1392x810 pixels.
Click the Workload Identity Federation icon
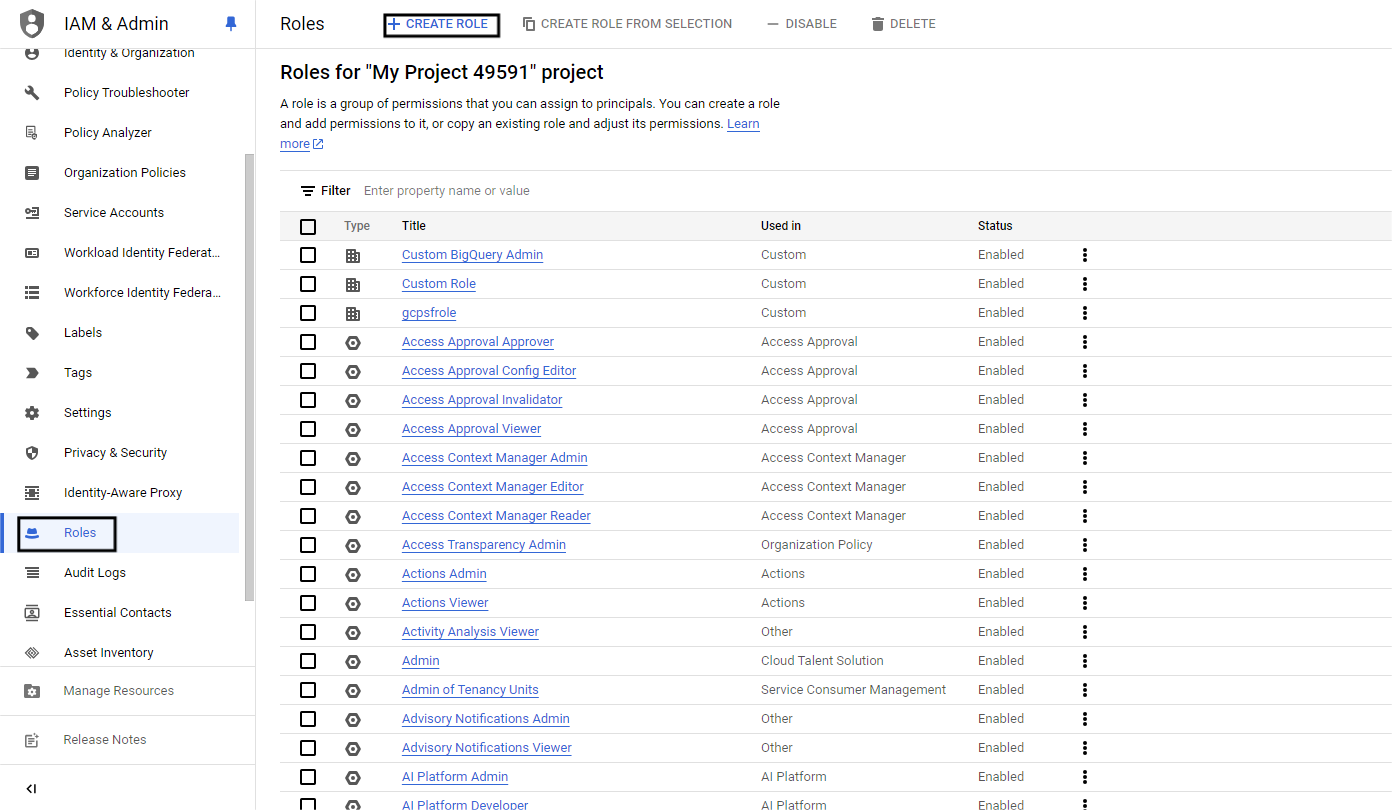(32, 253)
